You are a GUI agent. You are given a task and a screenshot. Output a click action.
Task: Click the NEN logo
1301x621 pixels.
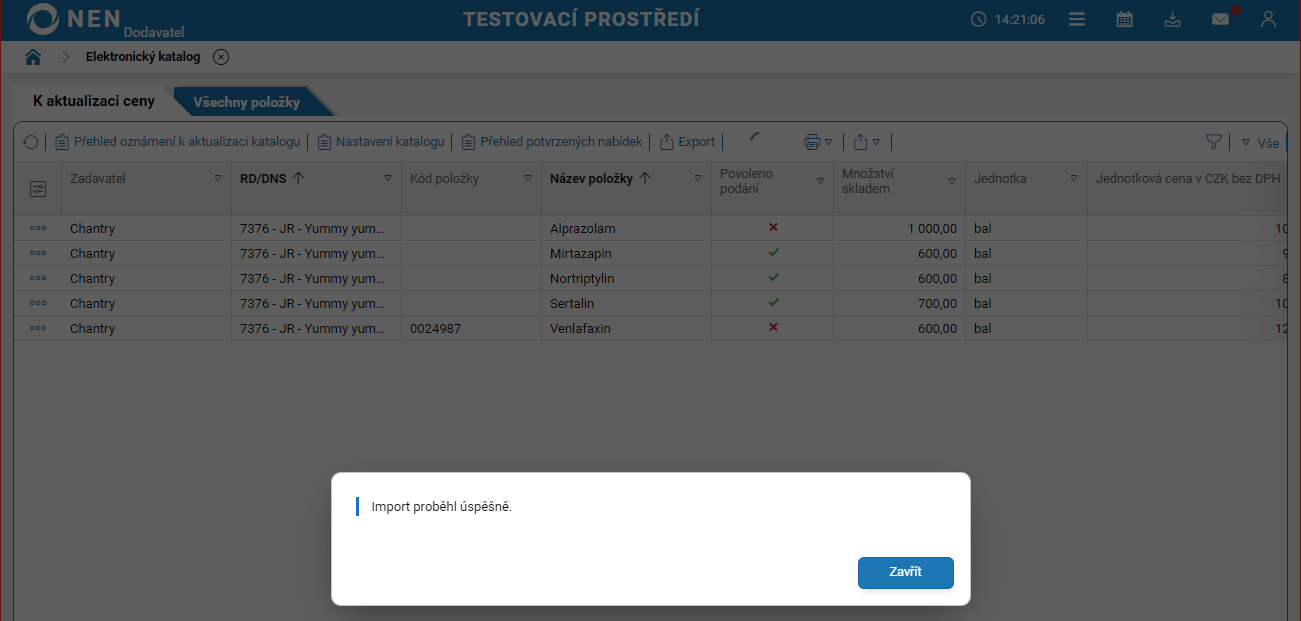click(x=74, y=19)
